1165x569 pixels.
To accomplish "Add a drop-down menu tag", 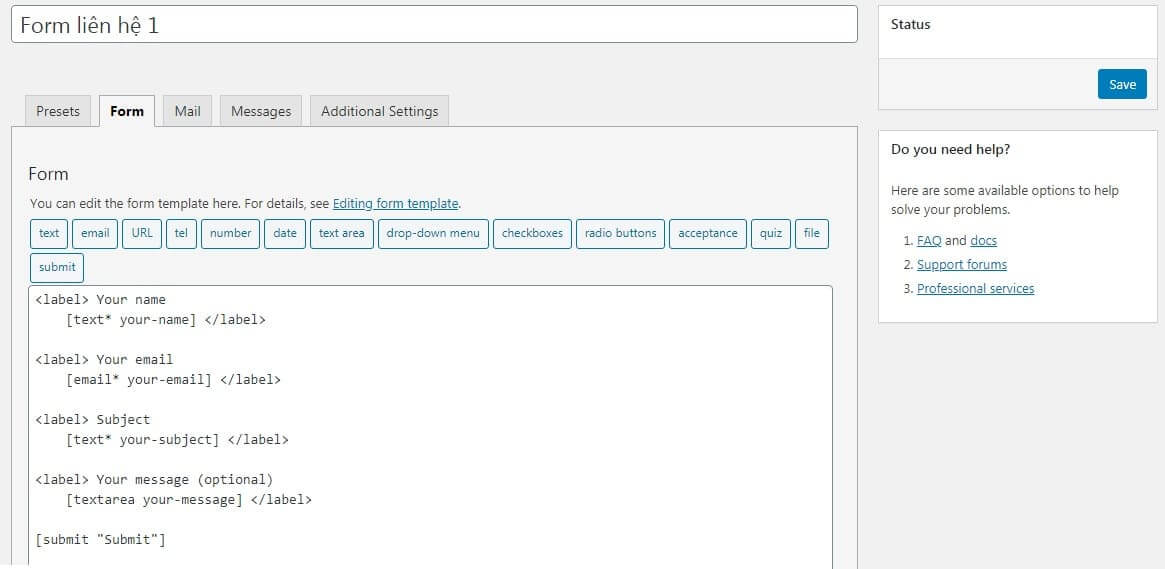I will point(433,233).
